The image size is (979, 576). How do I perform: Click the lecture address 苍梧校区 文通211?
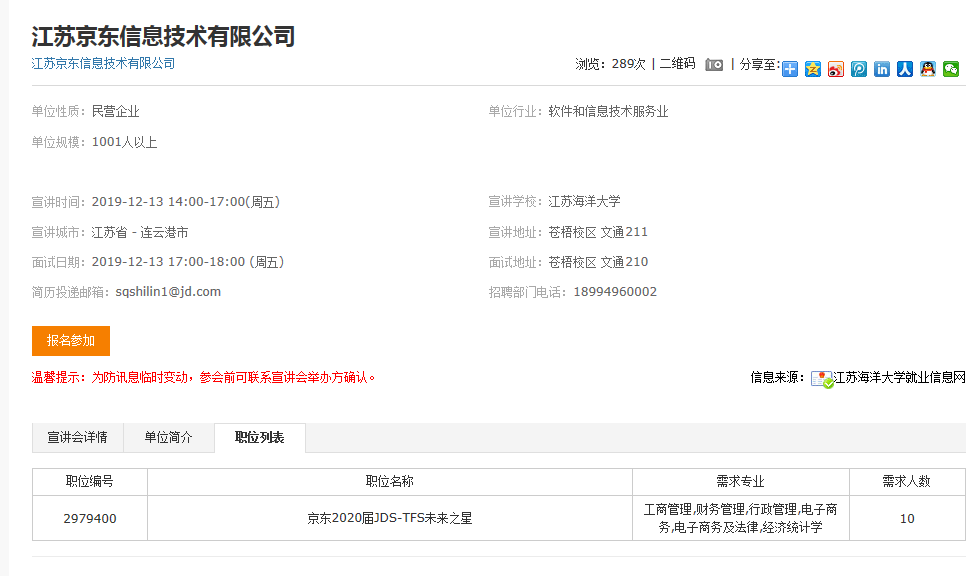(x=598, y=232)
